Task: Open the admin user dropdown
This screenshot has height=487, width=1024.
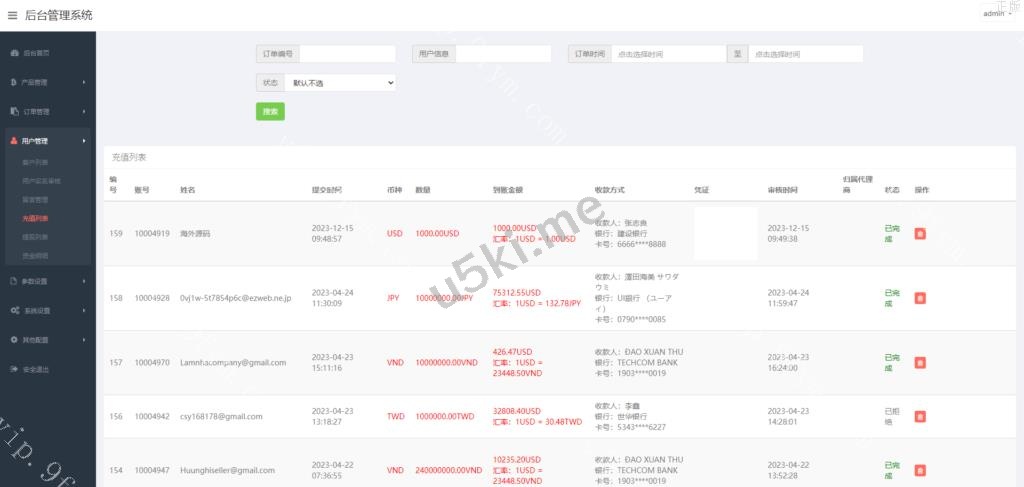Action: pos(997,14)
